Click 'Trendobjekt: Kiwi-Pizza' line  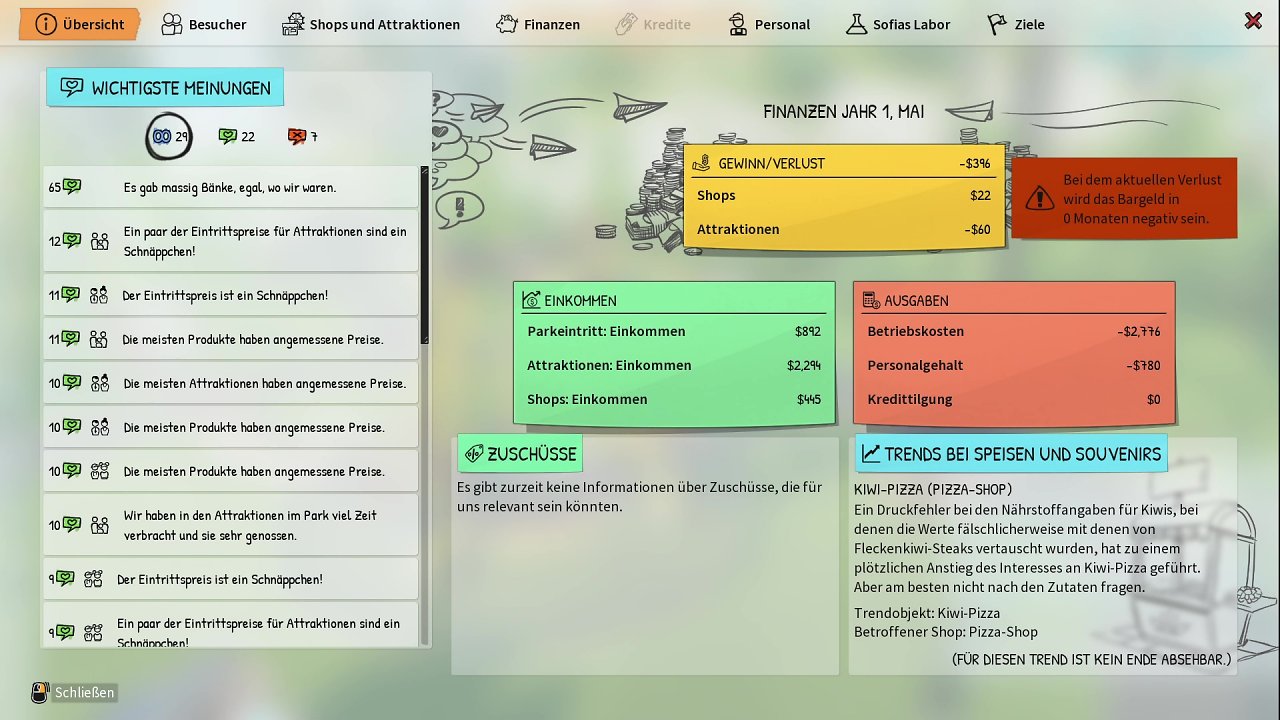[927, 613]
